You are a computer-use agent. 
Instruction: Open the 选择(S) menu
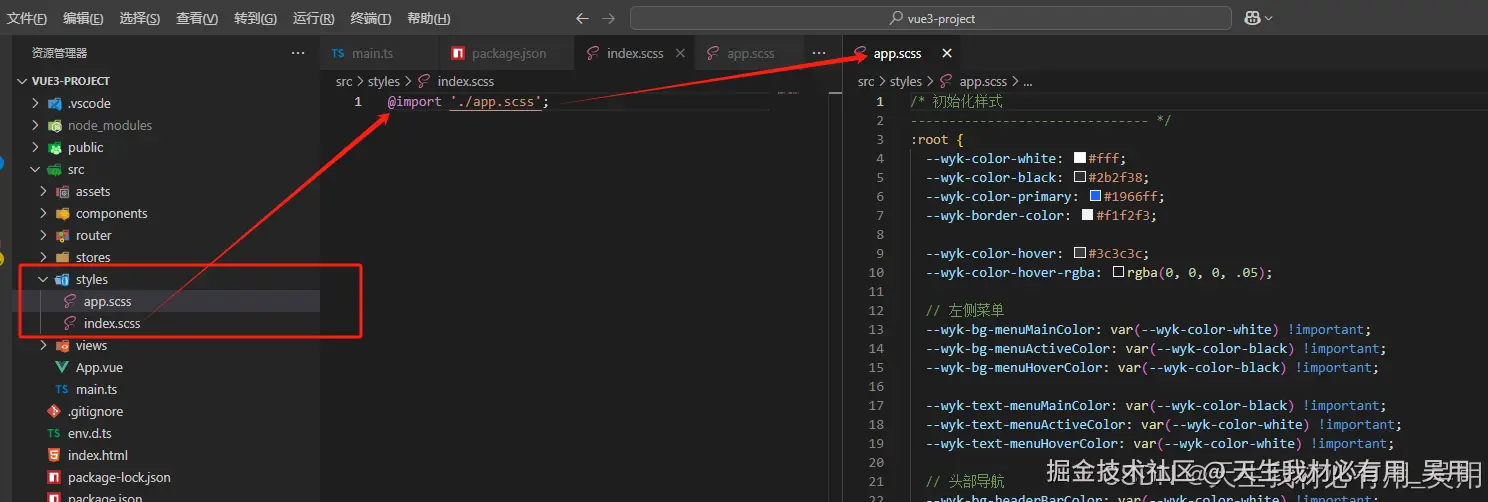point(140,19)
